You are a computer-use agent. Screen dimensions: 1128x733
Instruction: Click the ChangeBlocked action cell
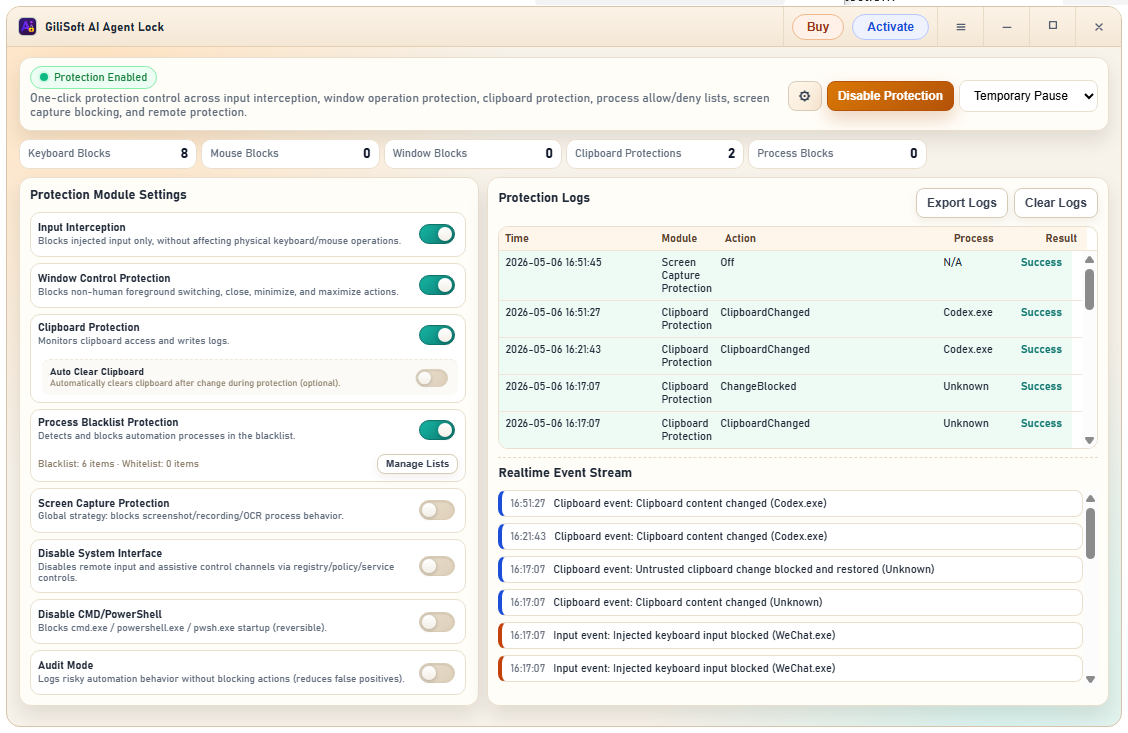point(758,386)
